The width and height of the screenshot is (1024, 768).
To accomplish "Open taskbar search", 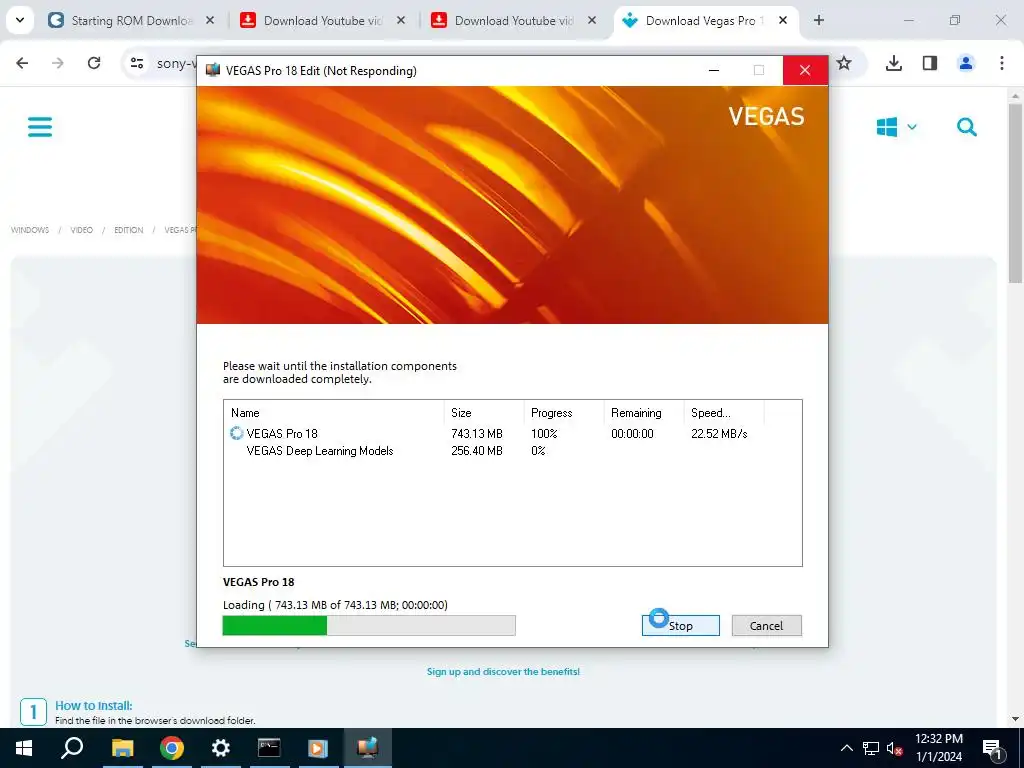I will coord(72,748).
